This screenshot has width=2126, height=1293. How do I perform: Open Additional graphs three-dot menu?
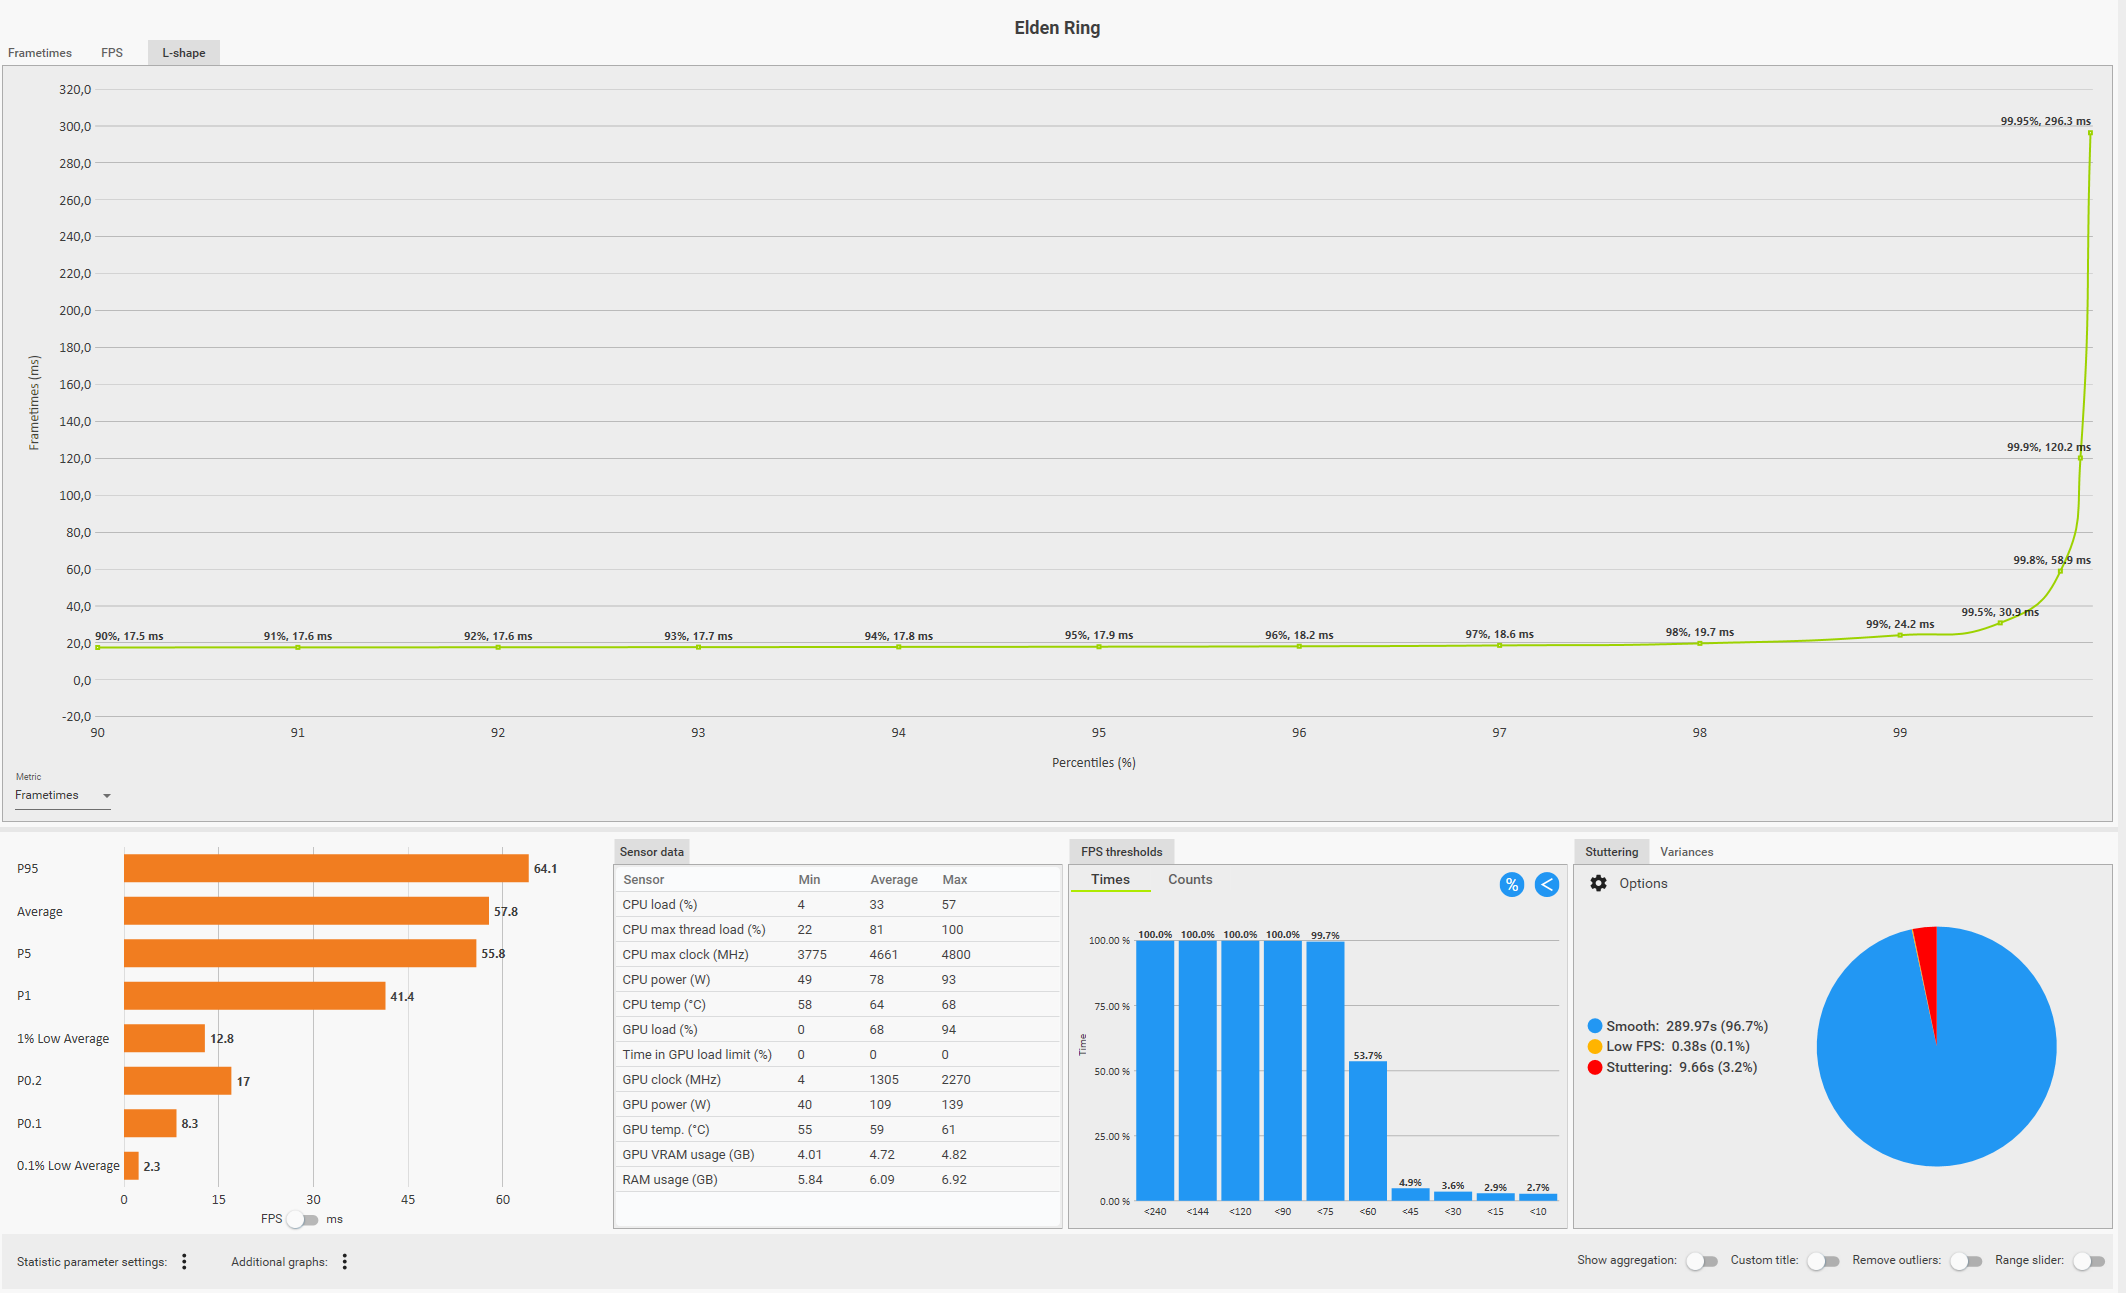pos(345,1261)
